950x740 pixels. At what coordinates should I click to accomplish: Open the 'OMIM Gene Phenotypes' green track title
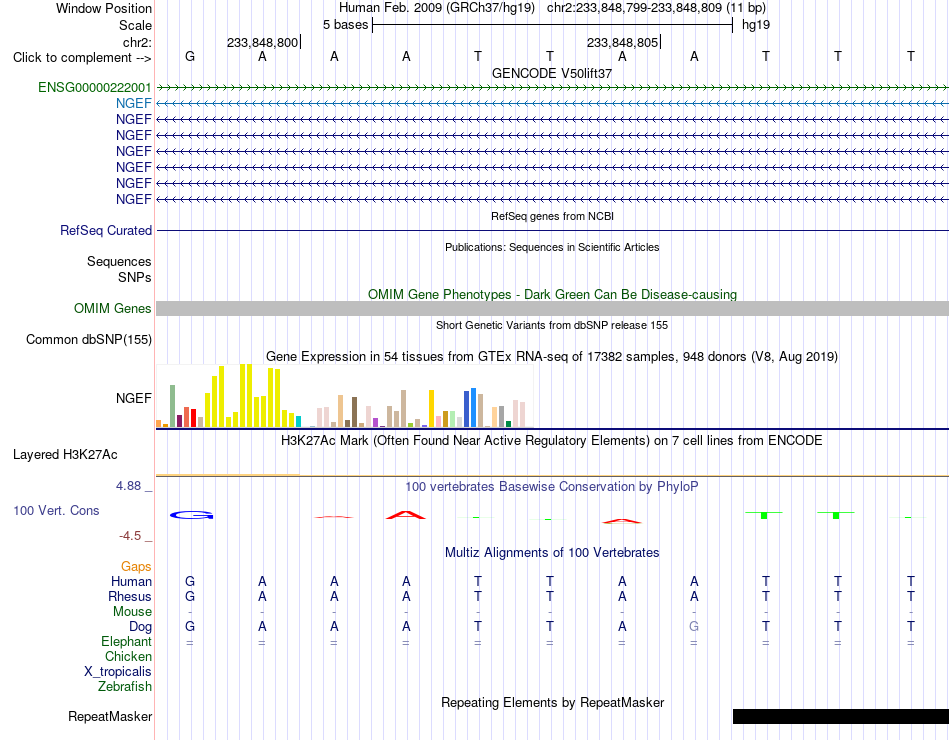coord(552,295)
